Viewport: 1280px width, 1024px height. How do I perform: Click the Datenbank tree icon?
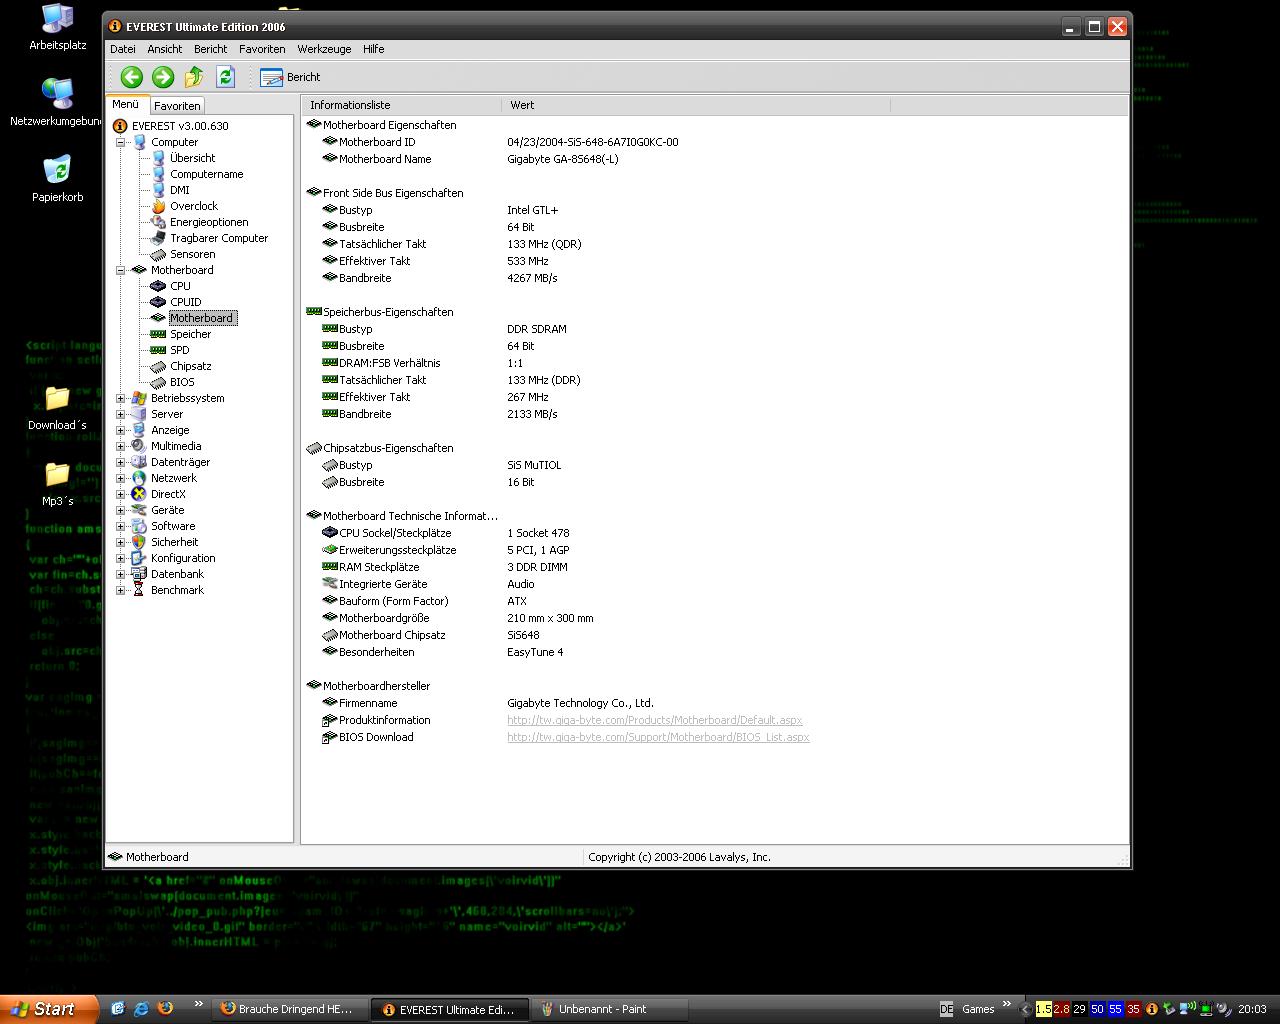(139, 574)
